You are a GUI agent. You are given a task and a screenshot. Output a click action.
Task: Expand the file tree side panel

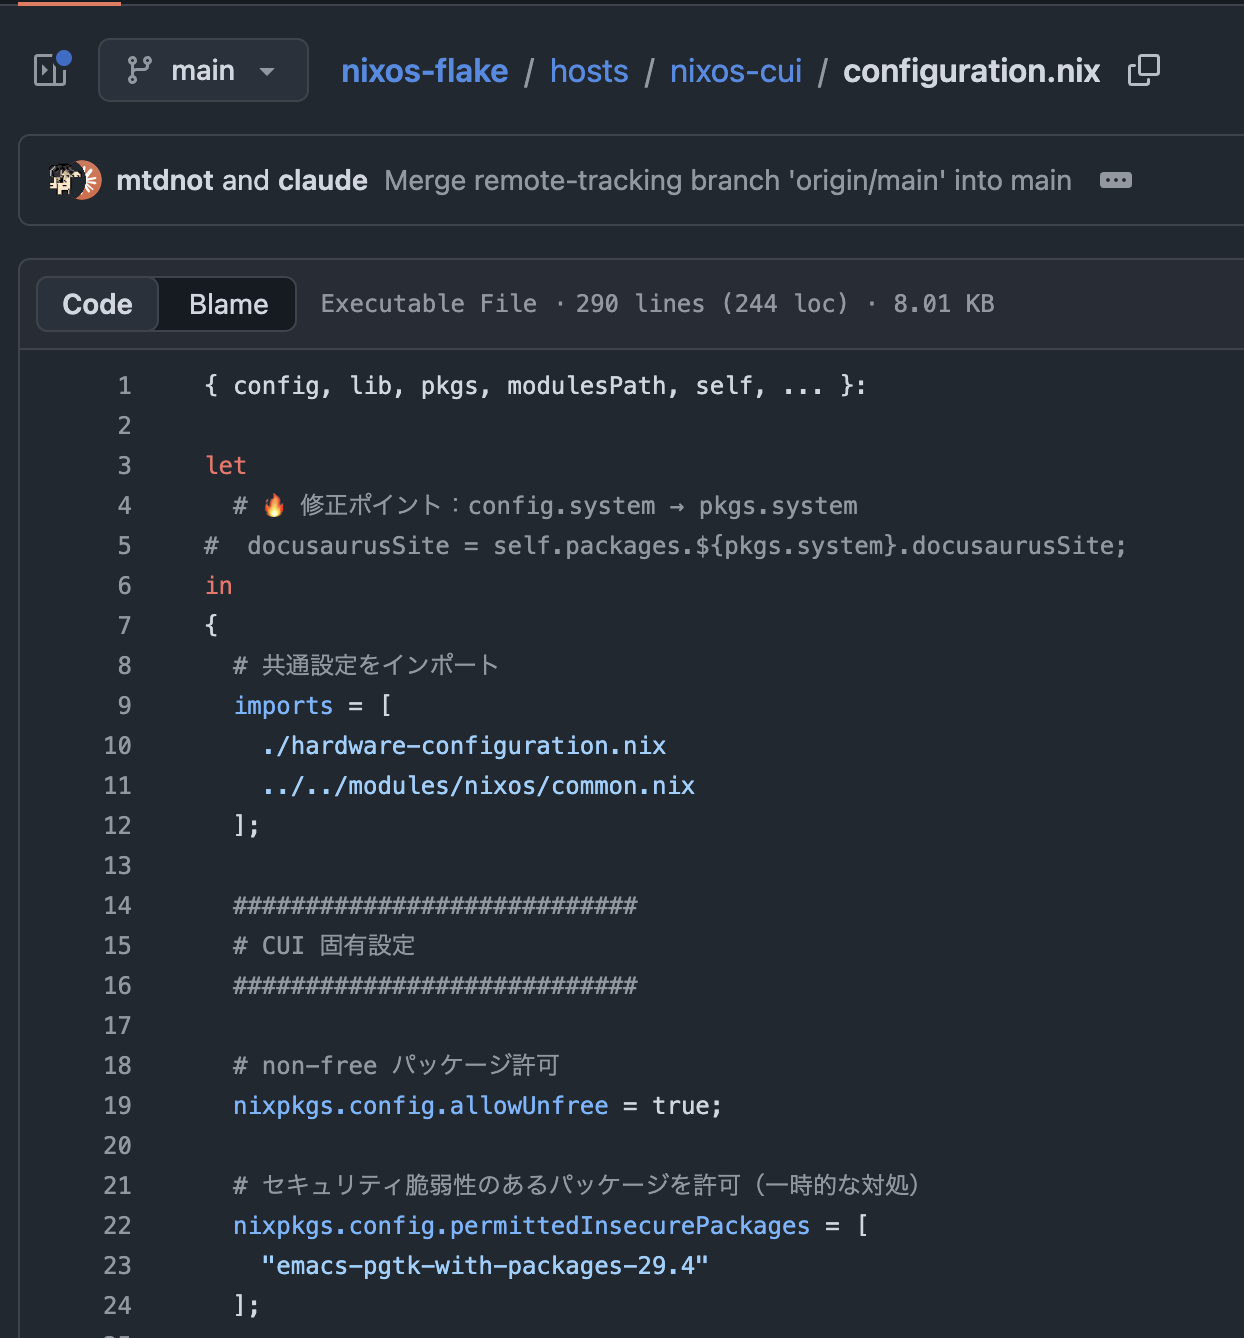click(x=52, y=70)
